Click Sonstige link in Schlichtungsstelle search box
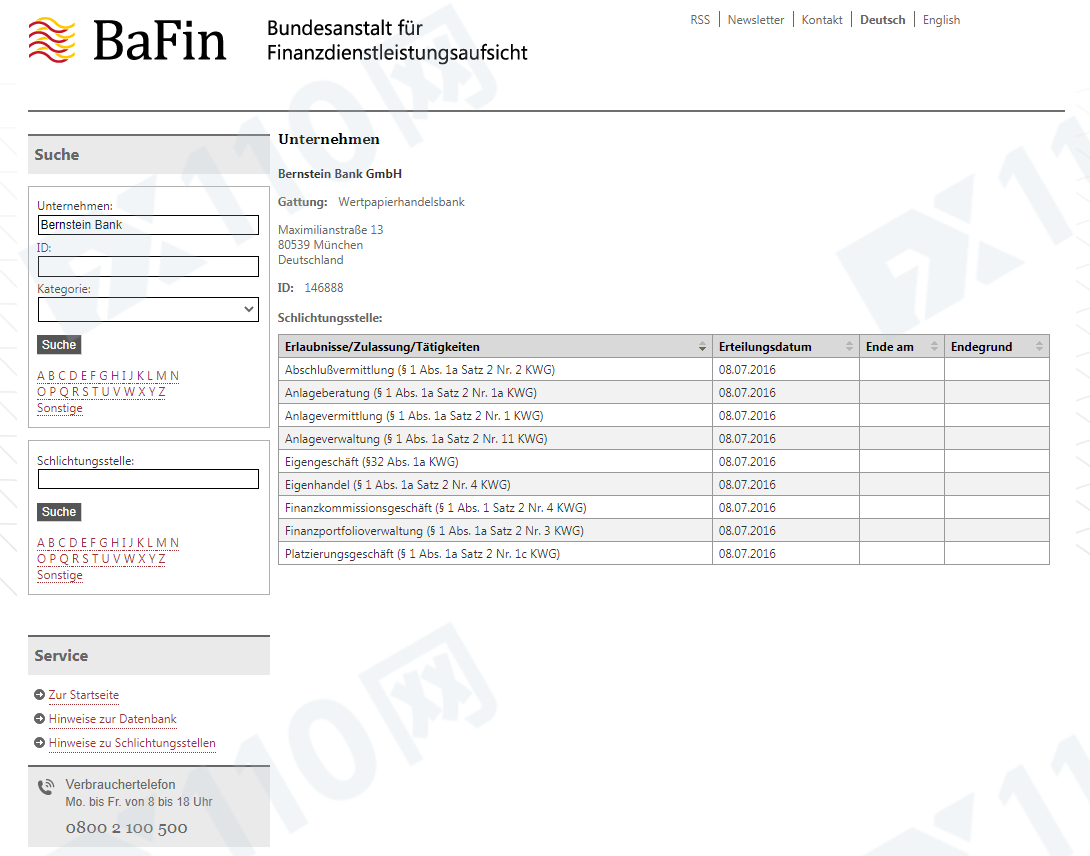1090x856 pixels. click(60, 575)
